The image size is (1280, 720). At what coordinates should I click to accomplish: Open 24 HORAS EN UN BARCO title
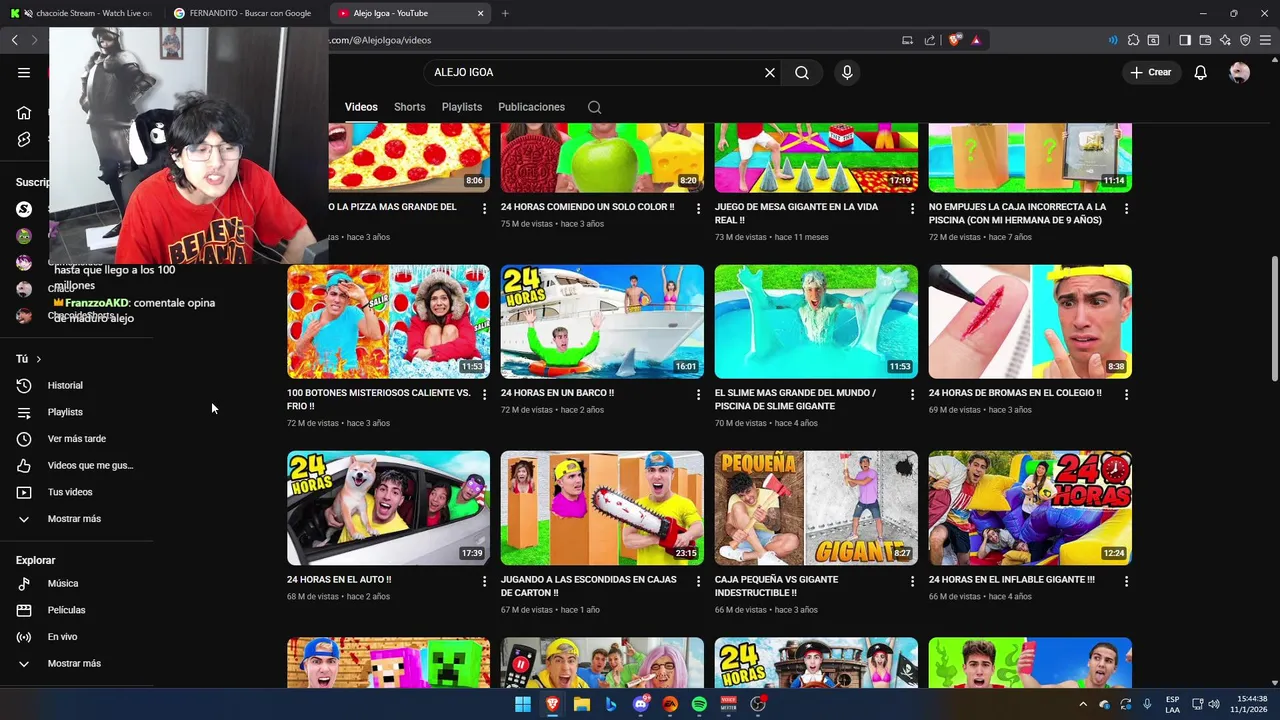click(x=557, y=393)
